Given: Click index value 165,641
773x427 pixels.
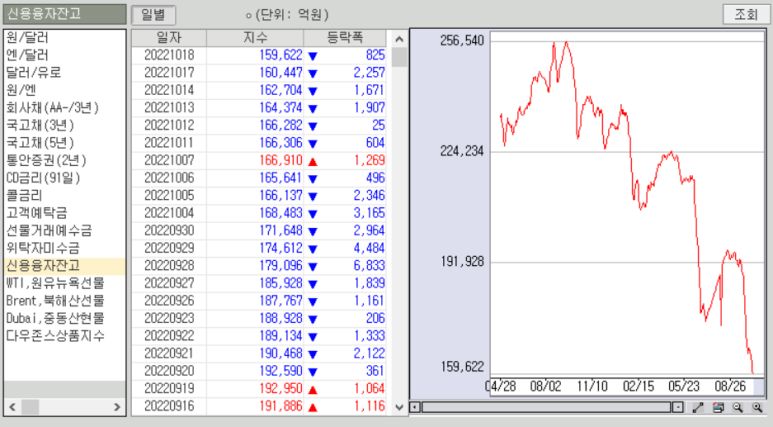Looking at the screenshot, I should click(x=281, y=178).
